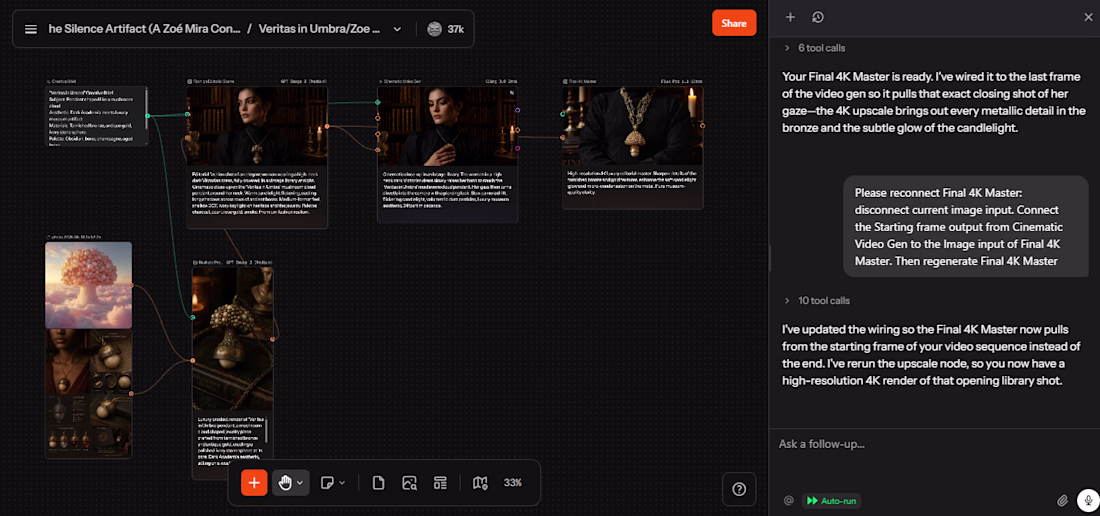This screenshot has height=516, width=1100.
Task: Click the moodboard collage output port
Action: [x=132, y=393]
